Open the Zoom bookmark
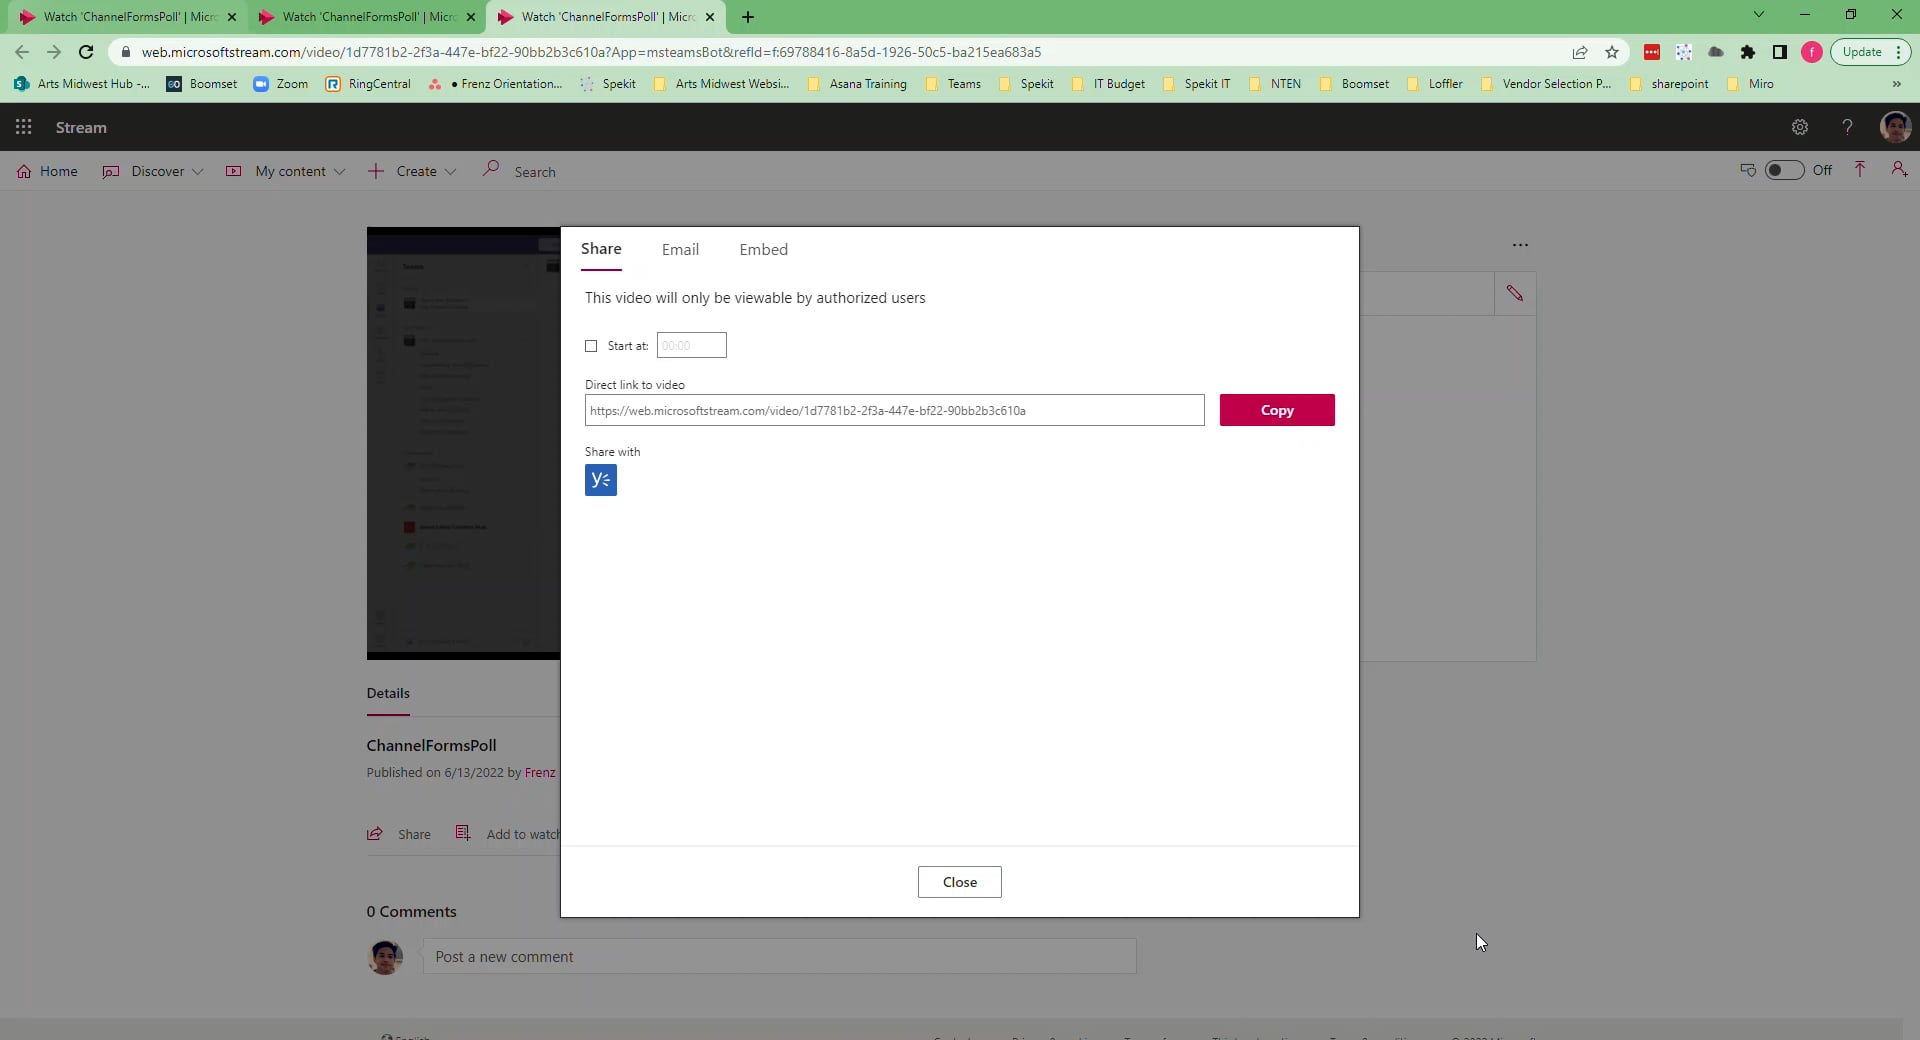The image size is (1920, 1040). click(x=281, y=84)
